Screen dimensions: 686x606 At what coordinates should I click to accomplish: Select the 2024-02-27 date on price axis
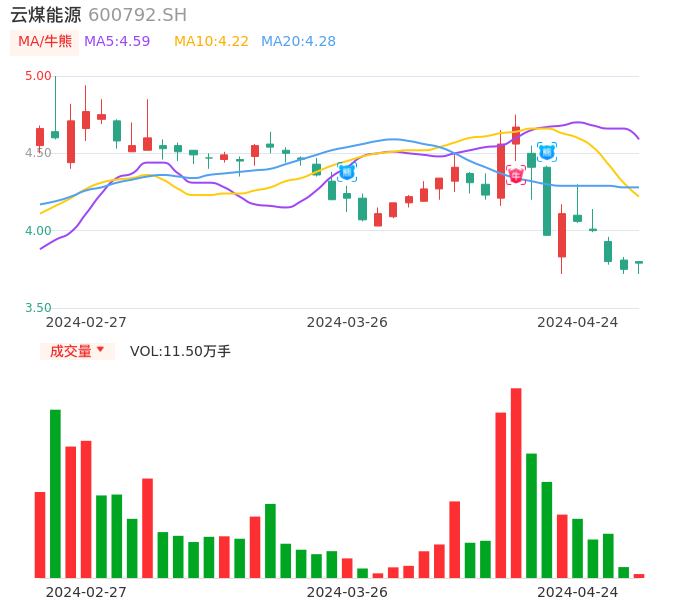tap(86, 322)
